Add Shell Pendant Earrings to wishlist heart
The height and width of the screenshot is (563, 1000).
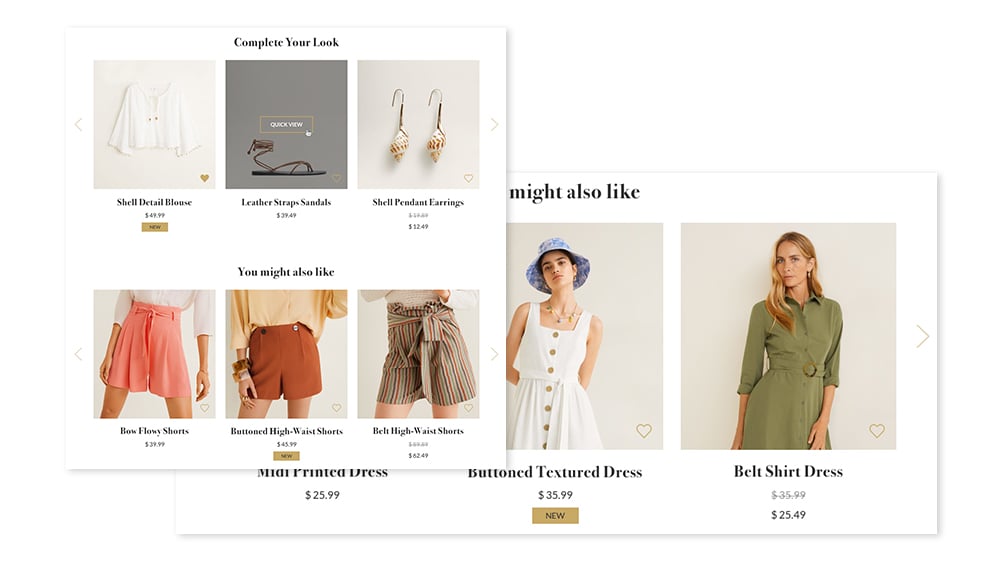pos(468,178)
